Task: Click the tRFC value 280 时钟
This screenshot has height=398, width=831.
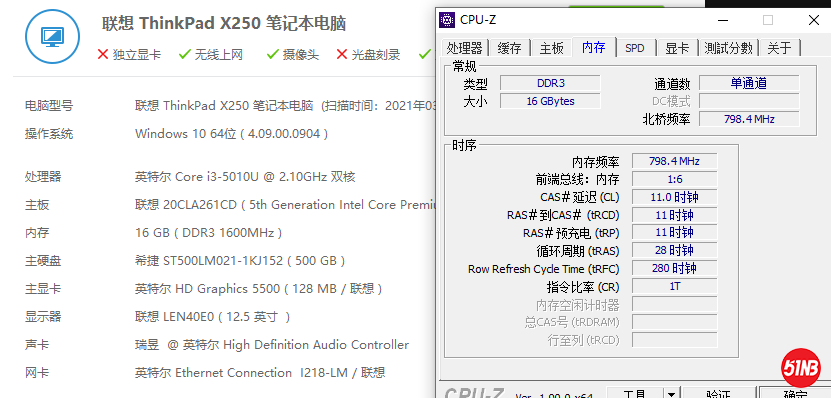Action: 674,269
